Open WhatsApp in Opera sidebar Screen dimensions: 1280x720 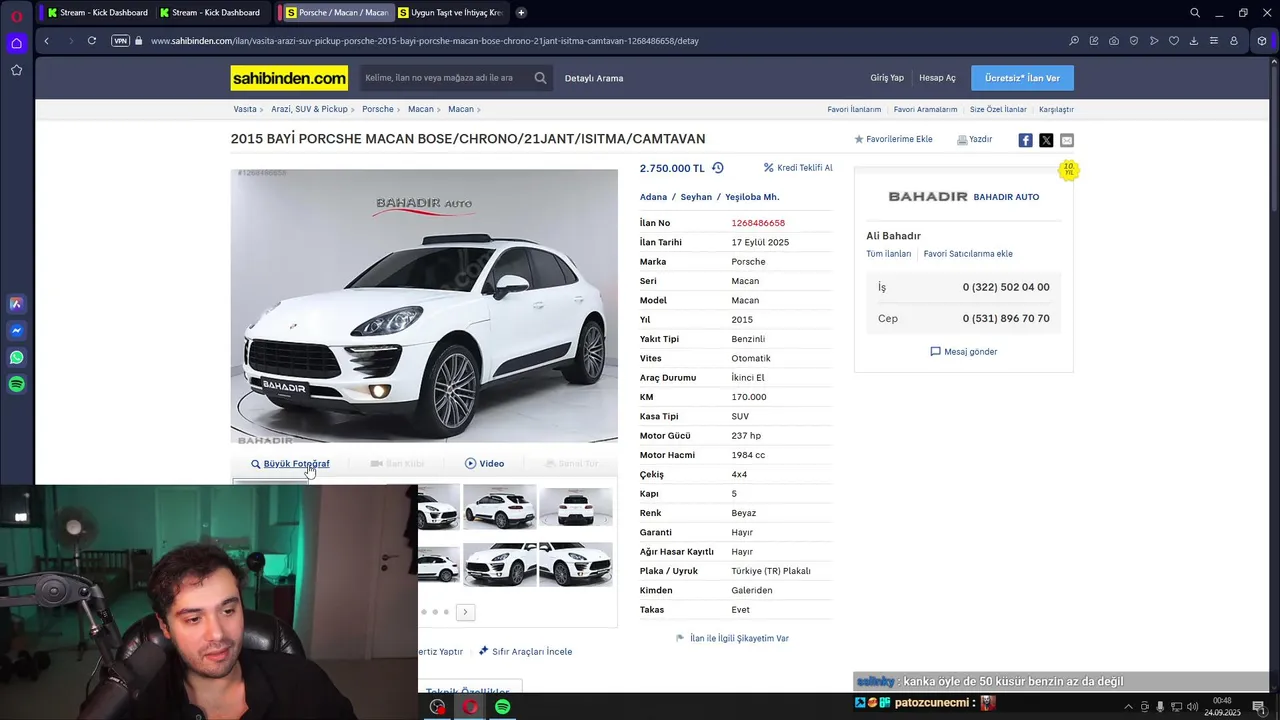tap(16, 357)
